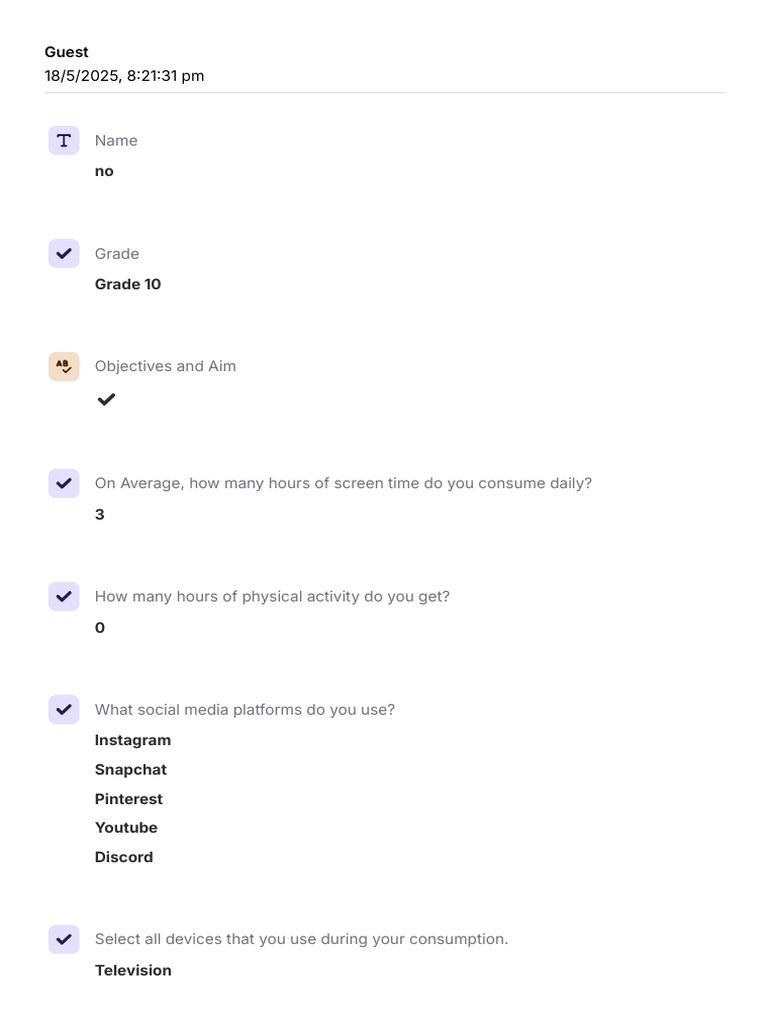Click the checkmark icon beside Grade
The height and width of the screenshot is (1024, 768).
(64, 254)
